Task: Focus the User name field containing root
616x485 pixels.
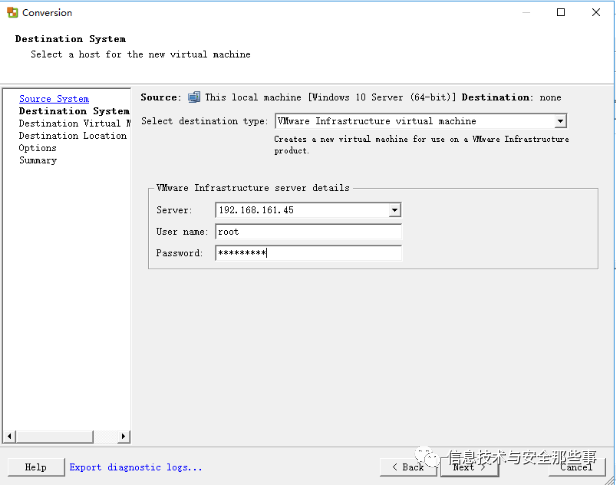Action: (x=308, y=232)
